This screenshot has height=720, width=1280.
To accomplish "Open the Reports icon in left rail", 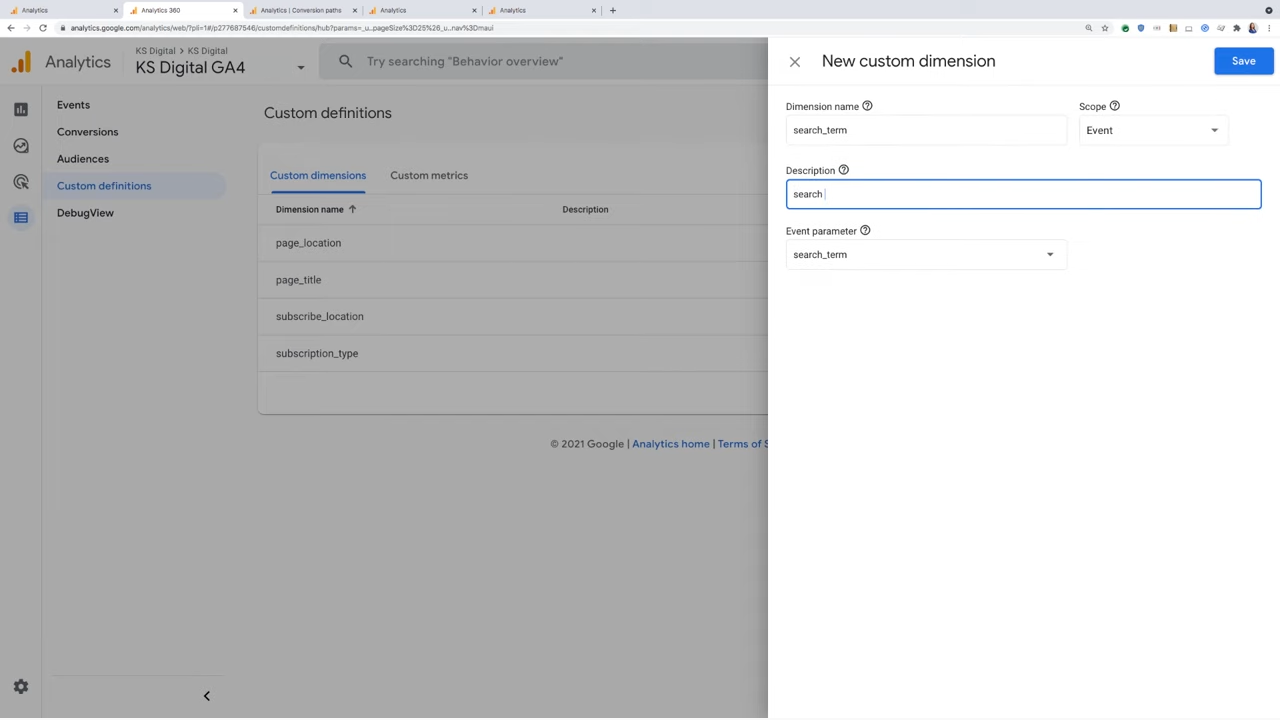I will coord(21,110).
